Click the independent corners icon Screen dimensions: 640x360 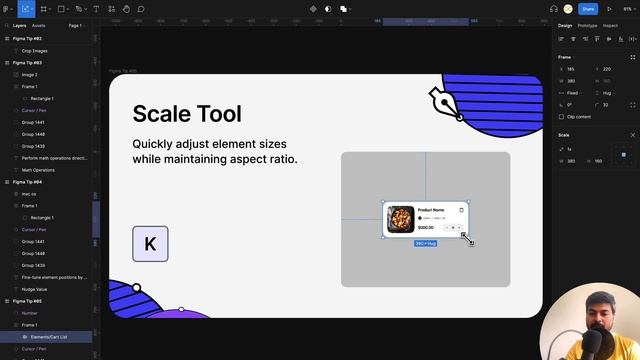[633, 105]
